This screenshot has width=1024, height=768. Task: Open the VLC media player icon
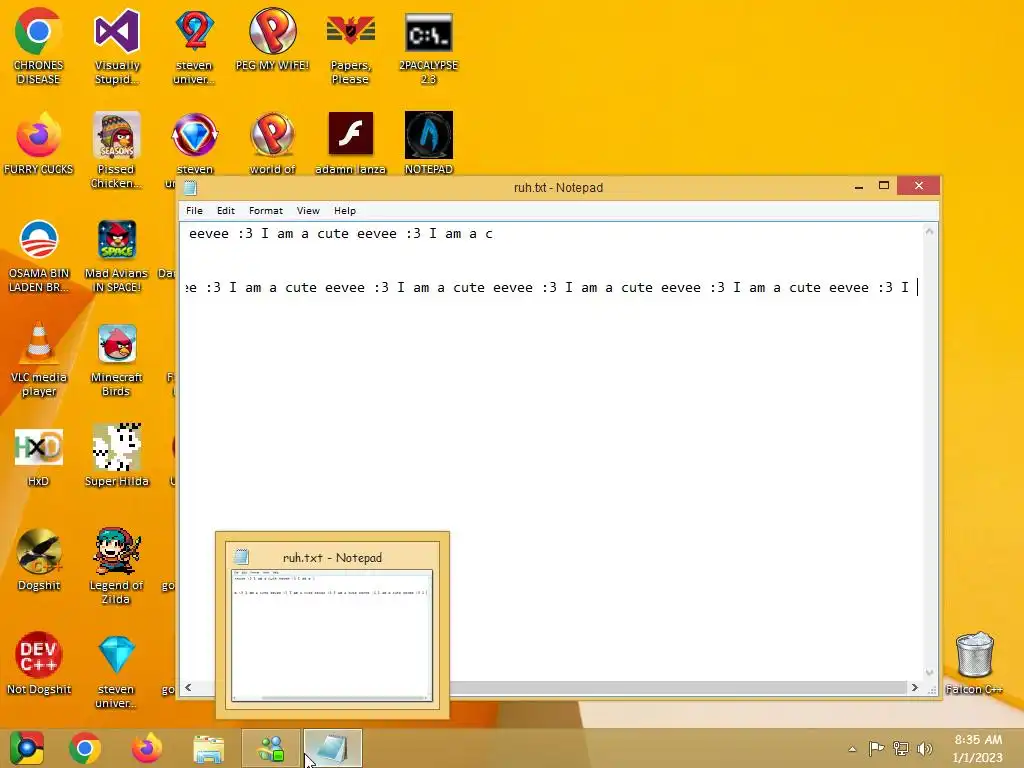[38, 359]
